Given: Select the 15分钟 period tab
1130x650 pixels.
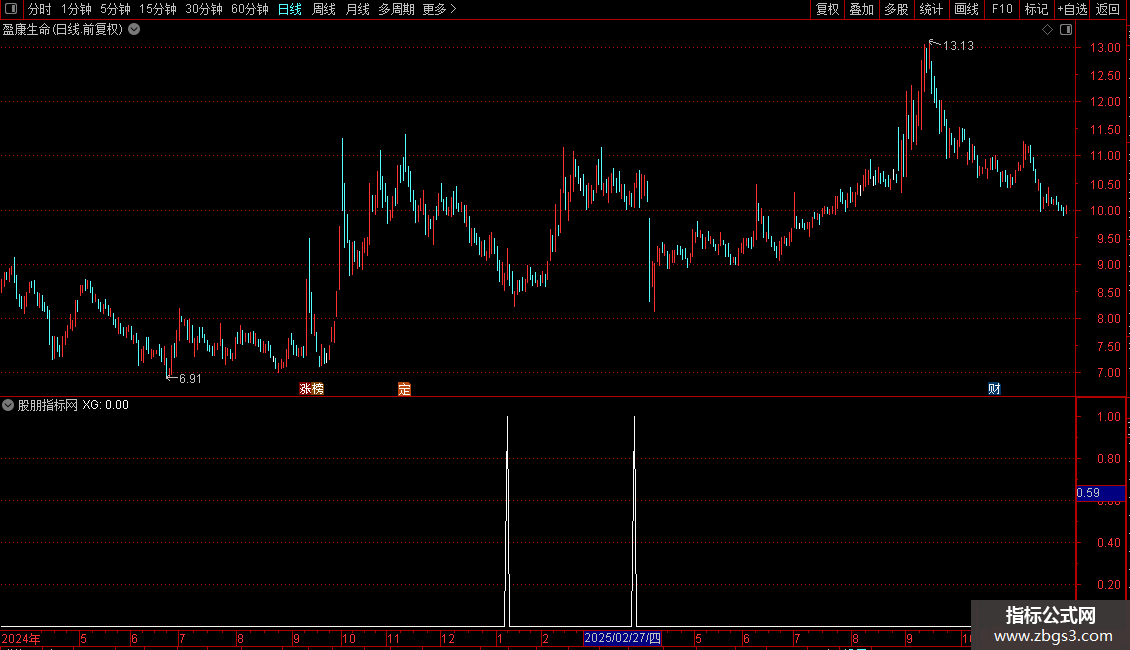Looking at the screenshot, I should tap(158, 9).
